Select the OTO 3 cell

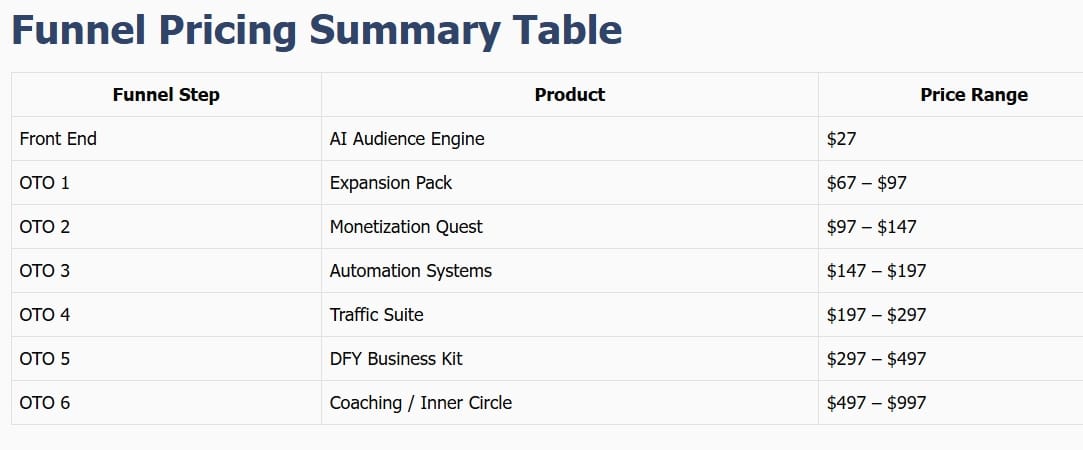pos(44,271)
